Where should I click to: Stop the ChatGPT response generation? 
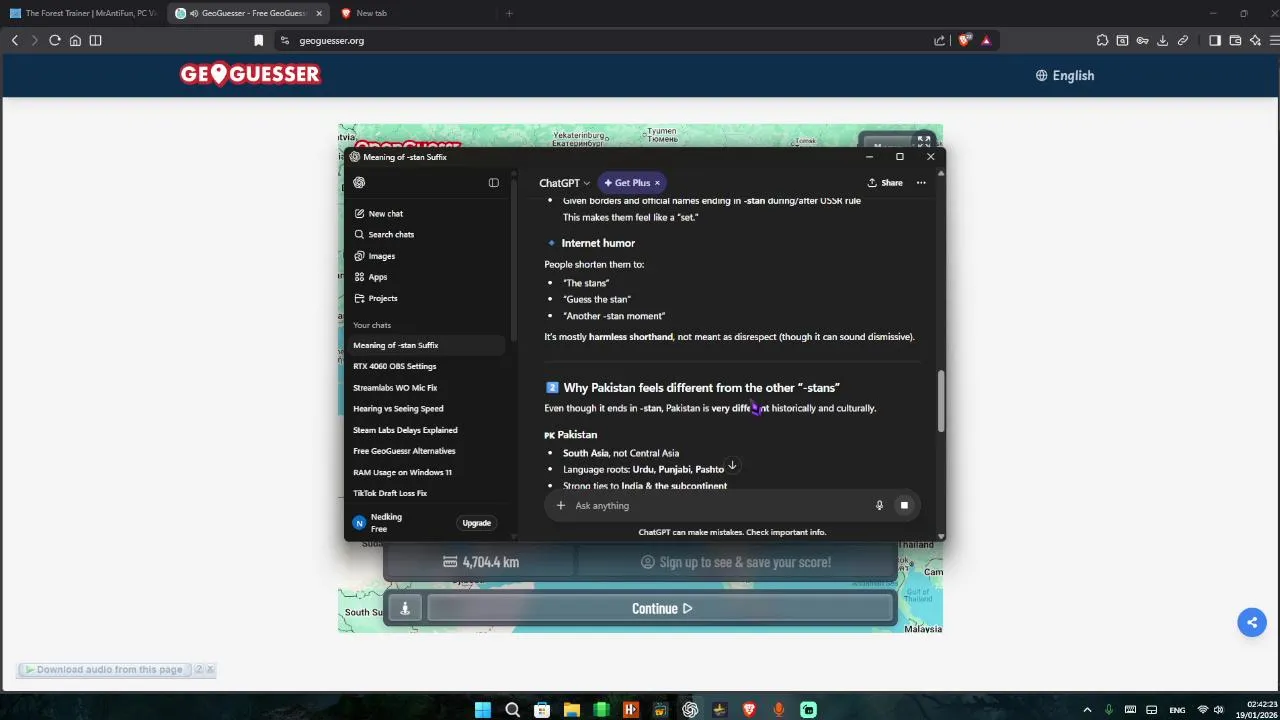(x=904, y=506)
